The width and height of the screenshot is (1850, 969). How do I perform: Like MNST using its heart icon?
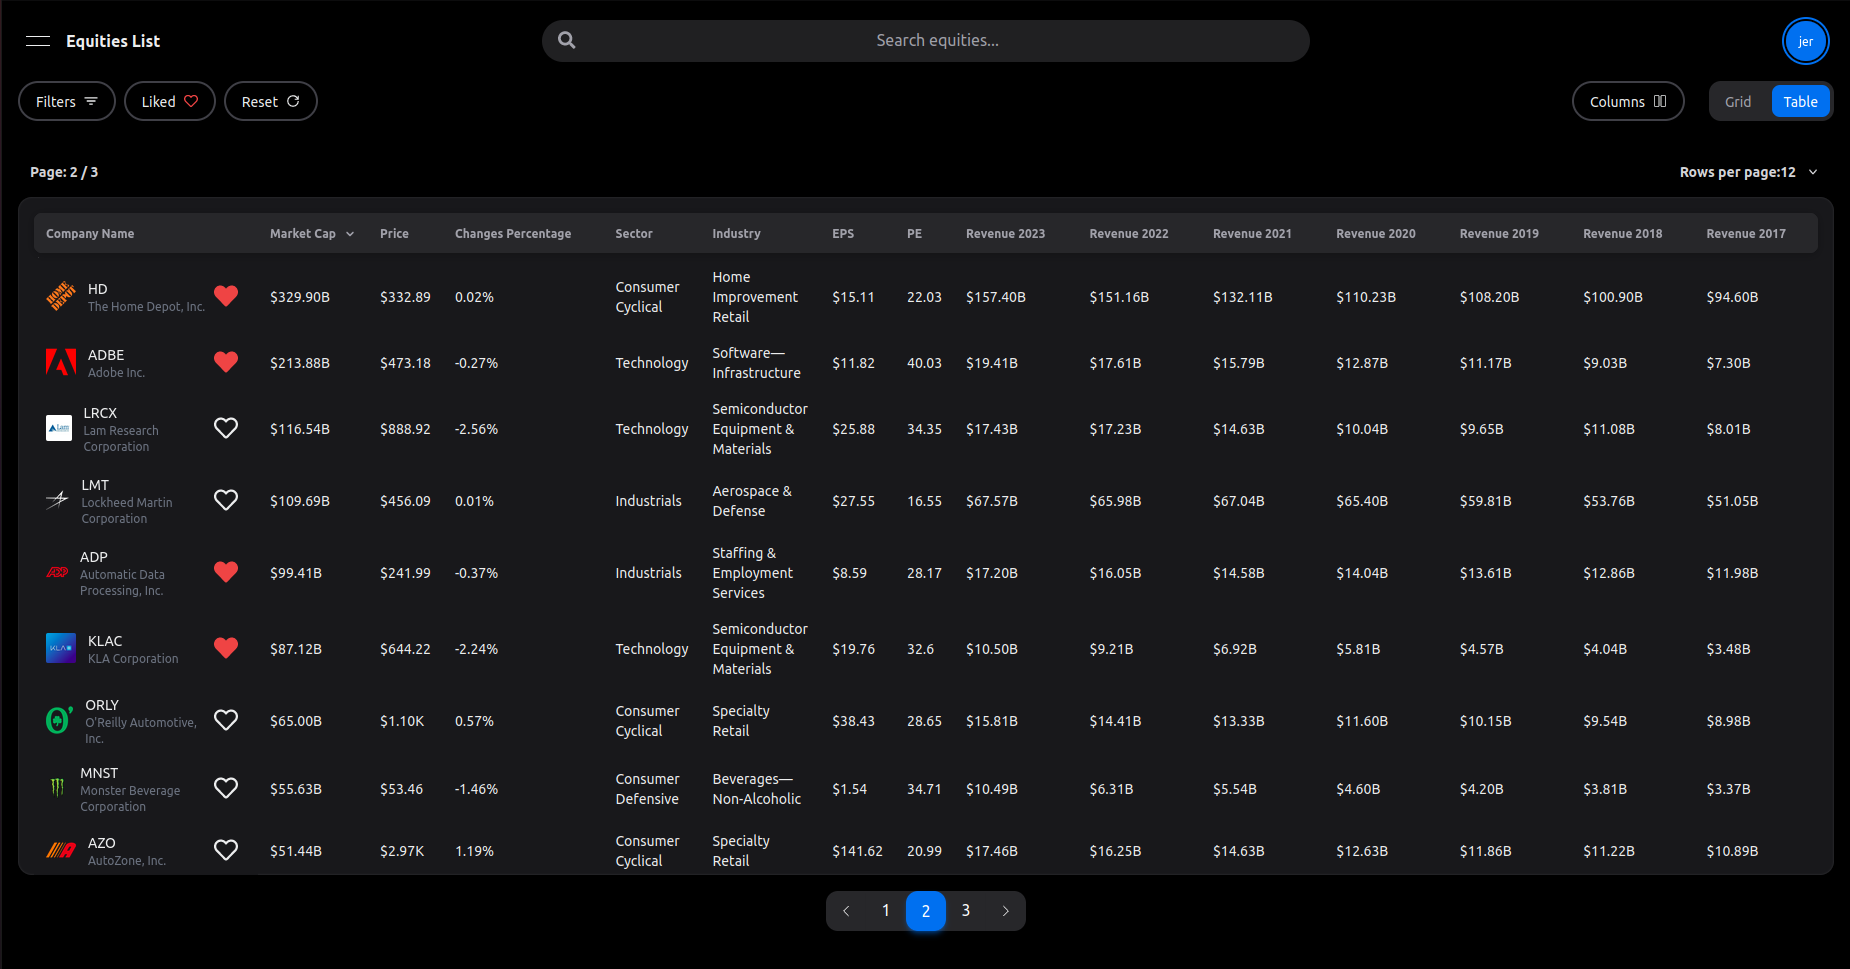tap(226, 788)
